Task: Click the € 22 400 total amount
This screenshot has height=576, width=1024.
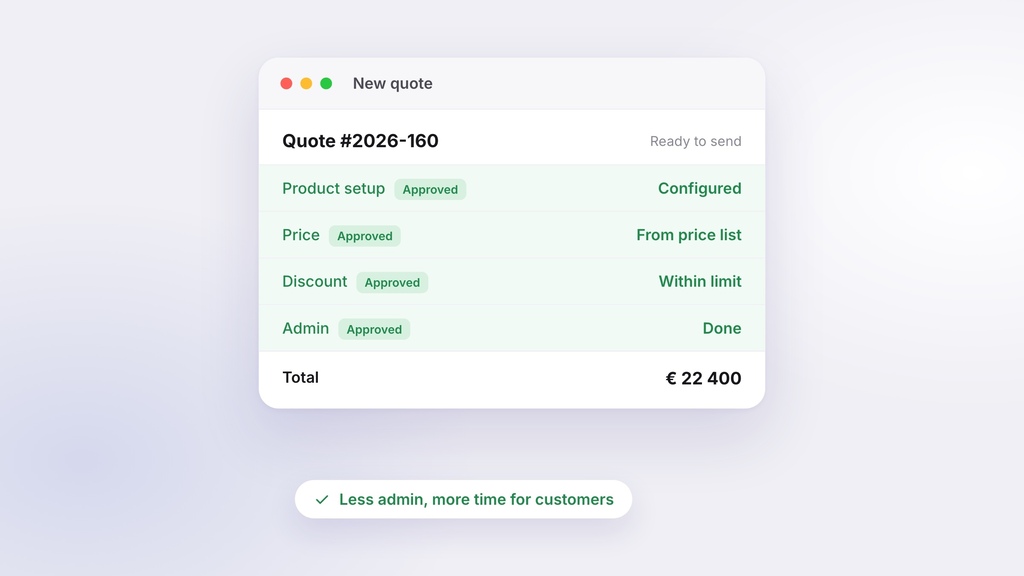Action: pos(703,378)
